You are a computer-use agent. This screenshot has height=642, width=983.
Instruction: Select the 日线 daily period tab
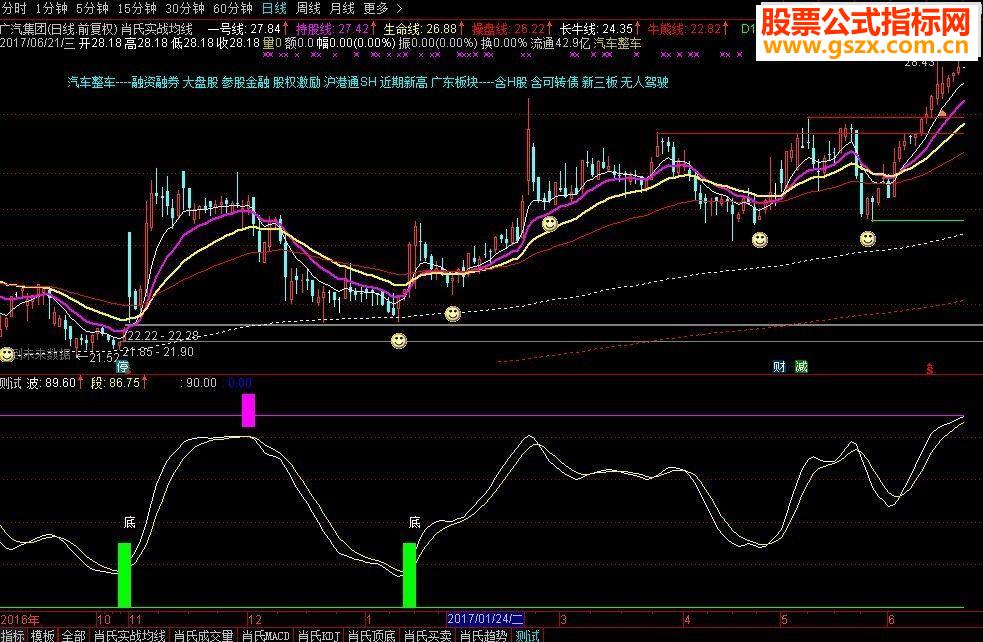pyautogui.click(x=274, y=8)
